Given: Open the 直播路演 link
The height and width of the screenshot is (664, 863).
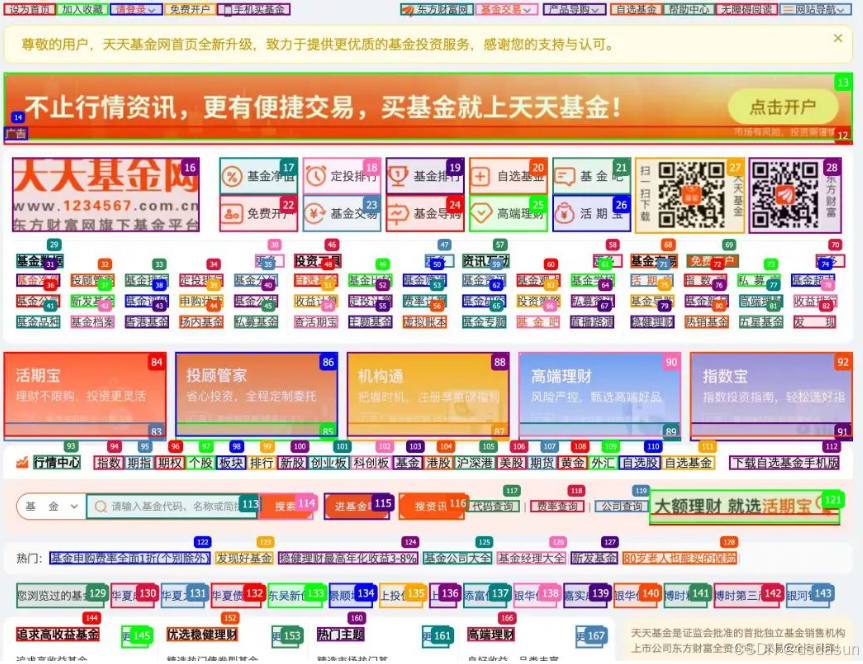Looking at the screenshot, I should tap(592, 322).
